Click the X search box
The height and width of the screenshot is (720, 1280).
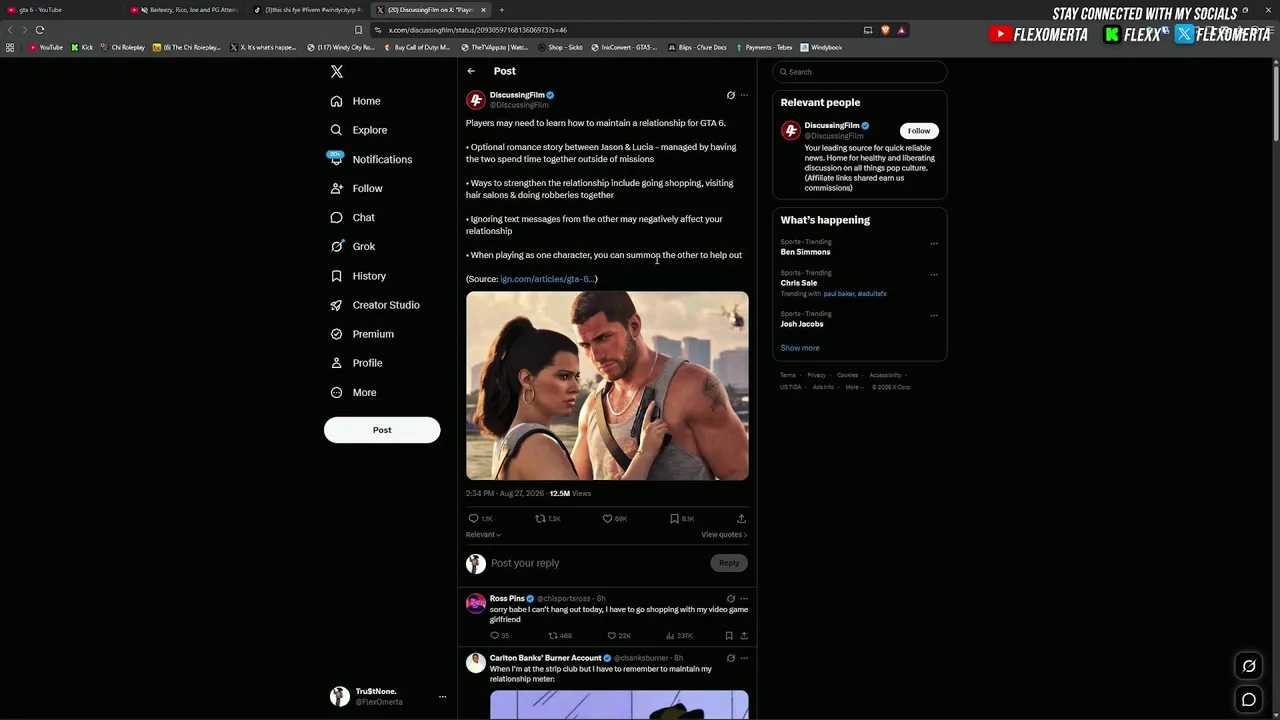[860, 72]
